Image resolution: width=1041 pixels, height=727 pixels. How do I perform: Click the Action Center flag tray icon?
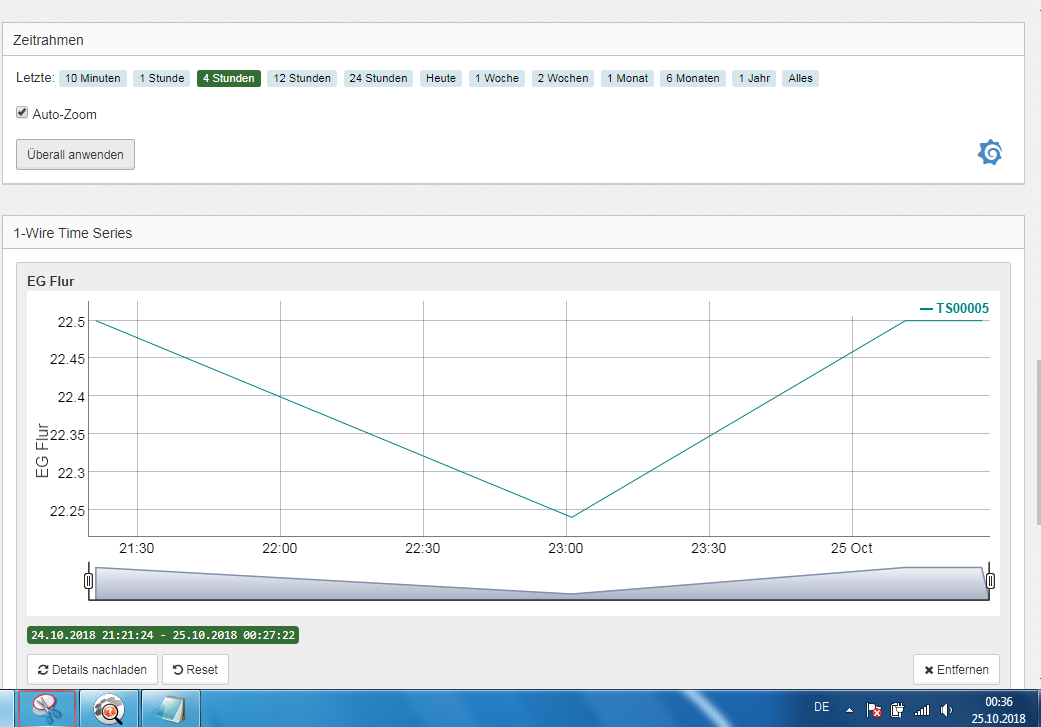(874, 710)
